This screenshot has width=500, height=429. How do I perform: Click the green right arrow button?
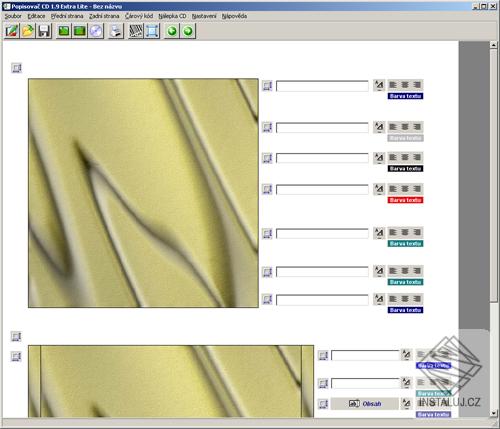pos(188,31)
